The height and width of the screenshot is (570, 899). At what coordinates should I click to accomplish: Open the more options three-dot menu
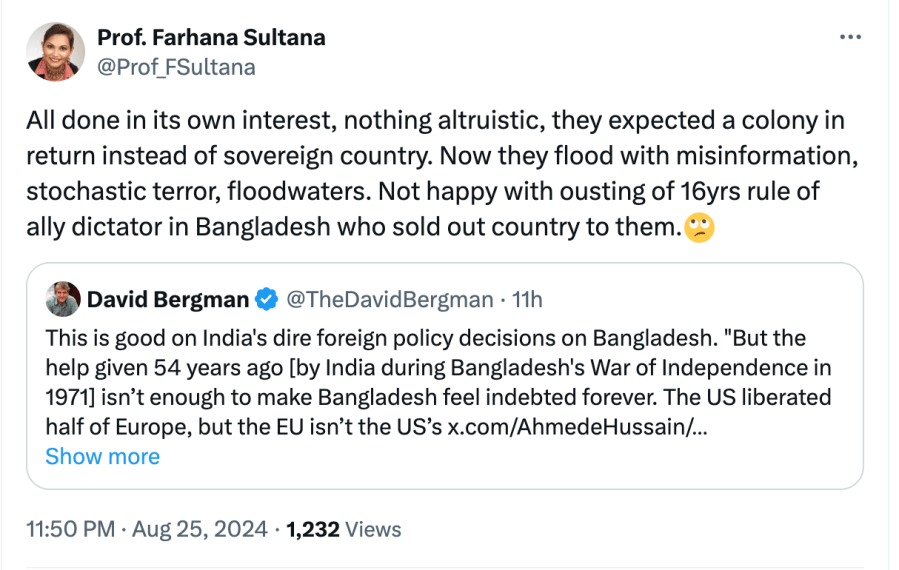coord(850,38)
